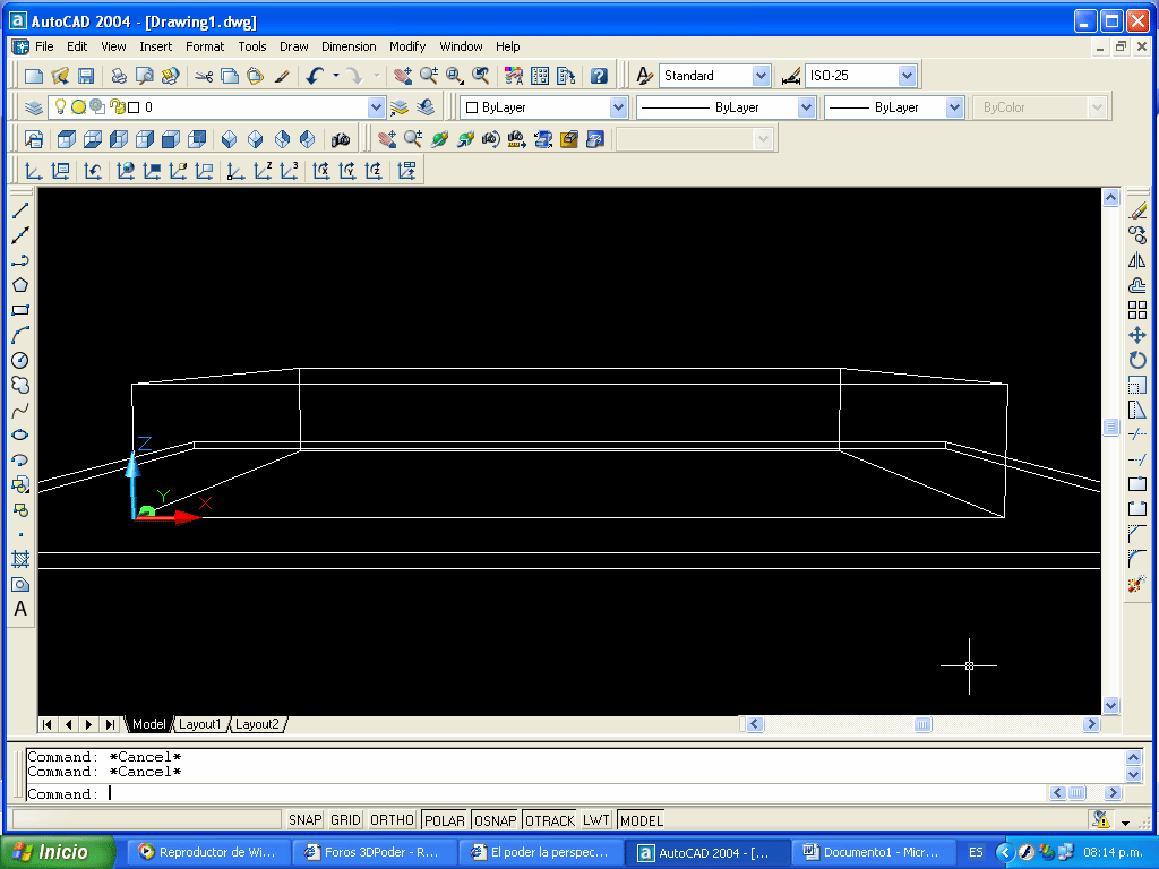
Task: Select the Circle draw tool
Action: click(x=20, y=361)
